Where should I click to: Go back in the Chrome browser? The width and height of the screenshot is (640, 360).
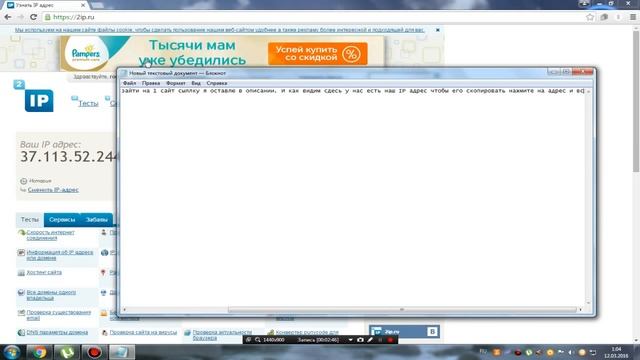(x=7, y=17)
